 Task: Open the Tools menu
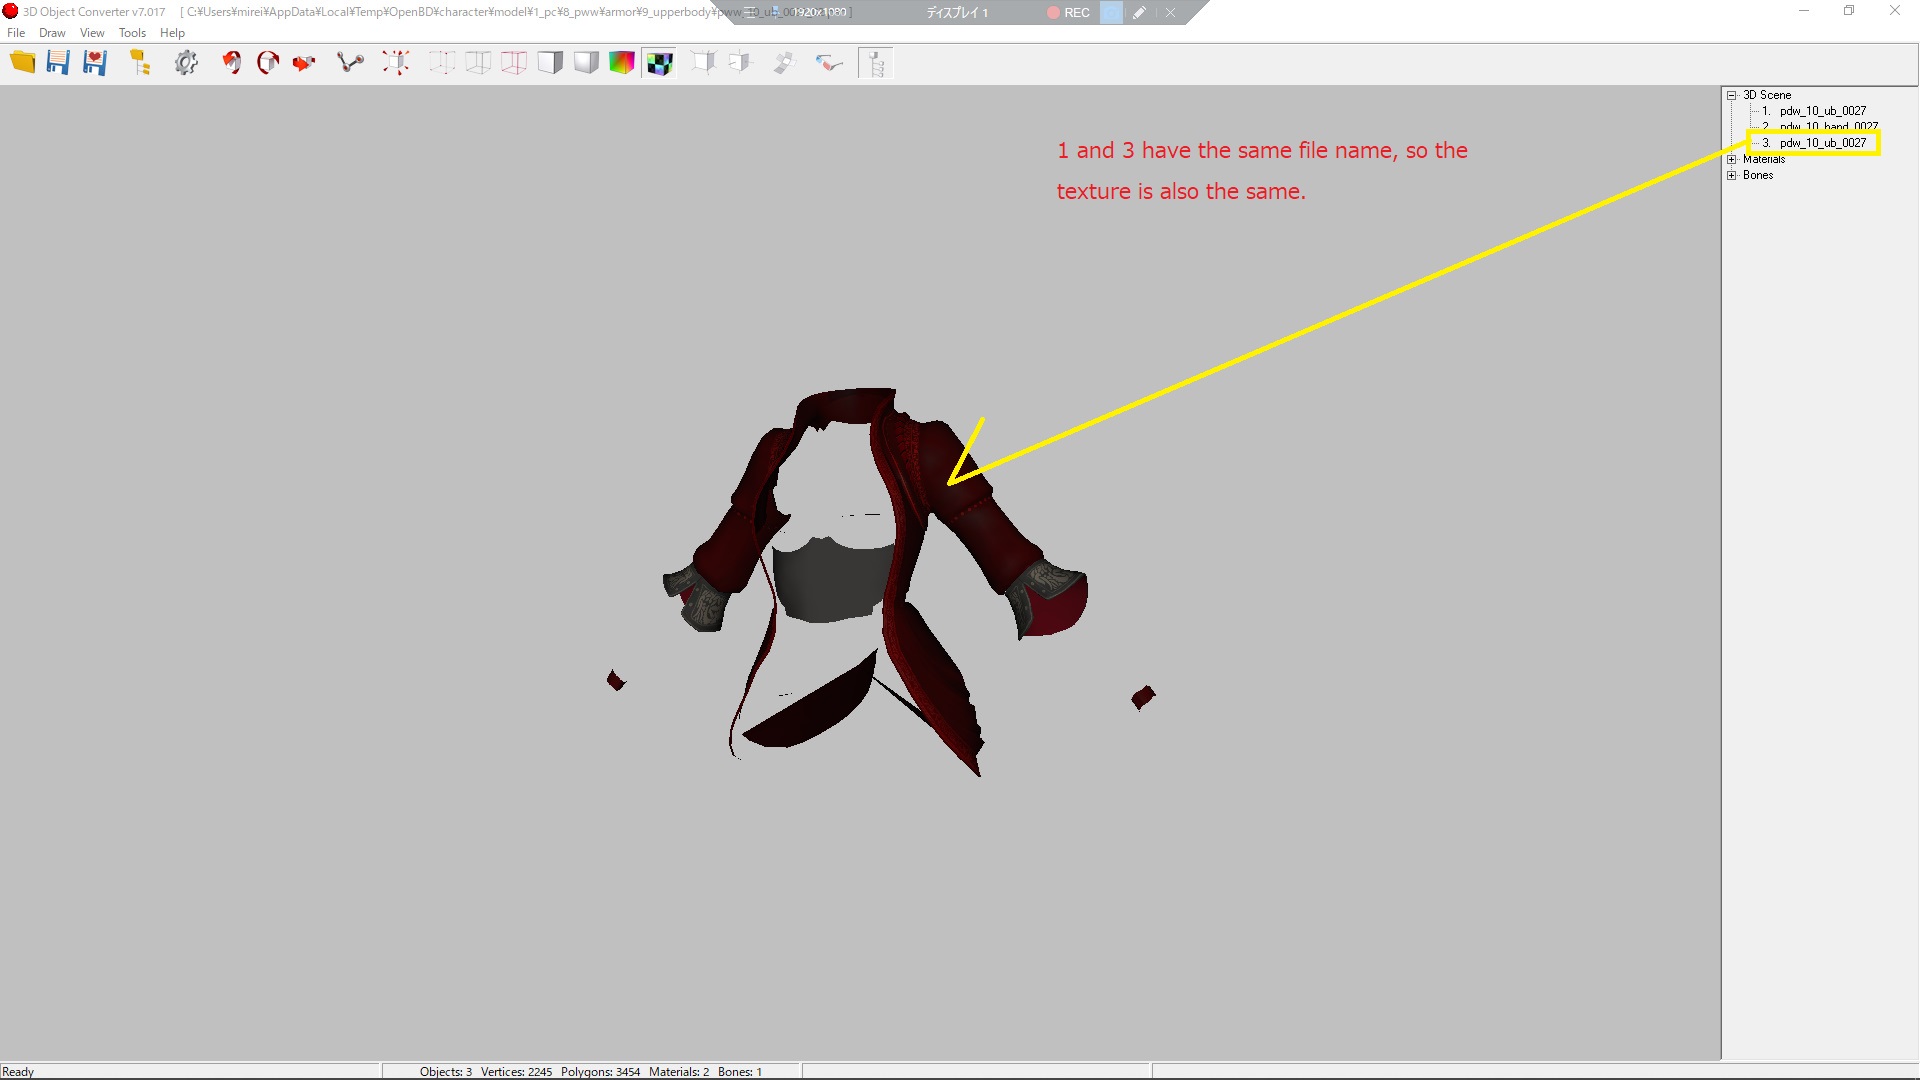click(132, 33)
